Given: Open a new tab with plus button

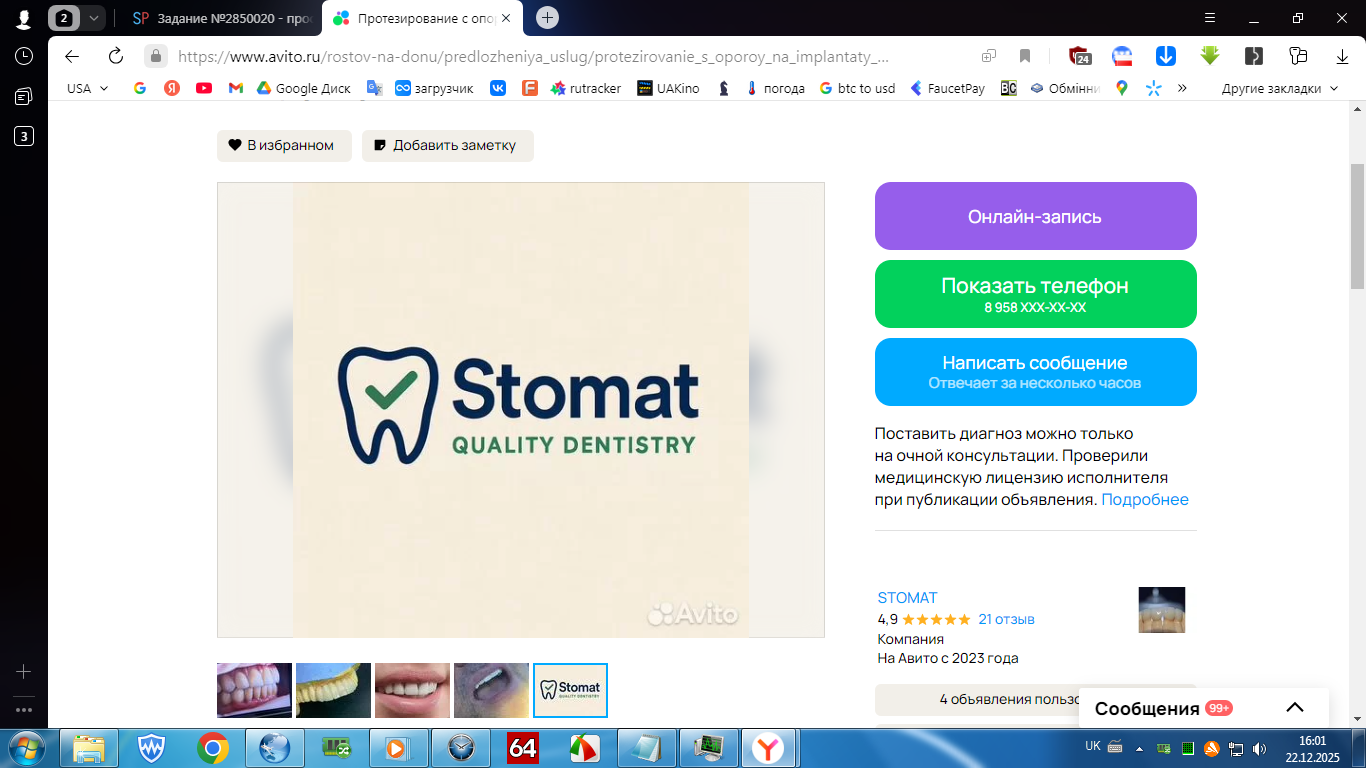Looking at the screenshot, I should point(547,18).
